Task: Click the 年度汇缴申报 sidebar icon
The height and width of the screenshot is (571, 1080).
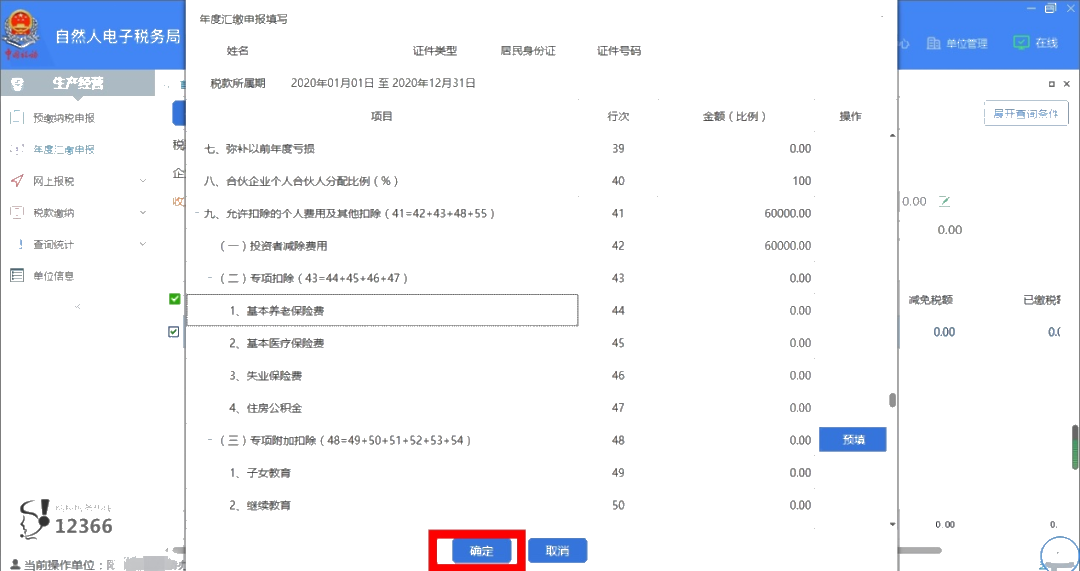Action: pos(17,149)
